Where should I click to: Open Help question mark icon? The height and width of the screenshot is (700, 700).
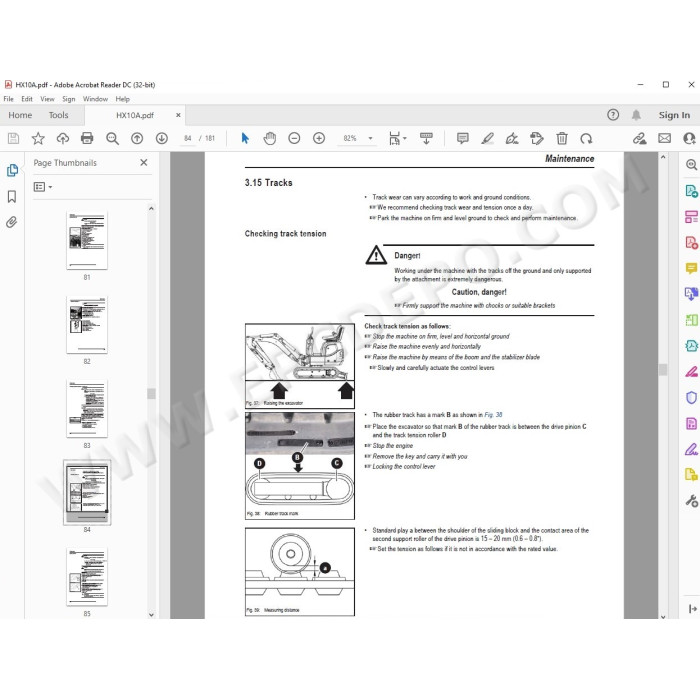tap(613, 115)
